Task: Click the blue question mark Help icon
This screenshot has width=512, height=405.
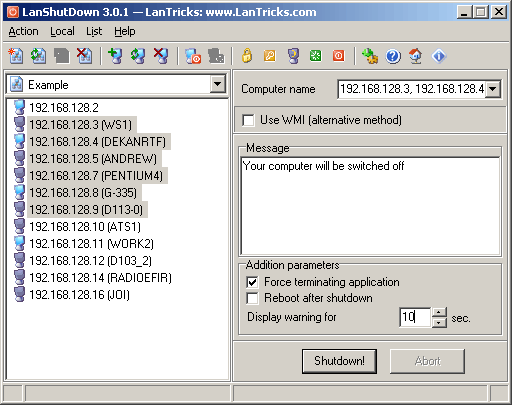Action: click(x=393, y=56)
